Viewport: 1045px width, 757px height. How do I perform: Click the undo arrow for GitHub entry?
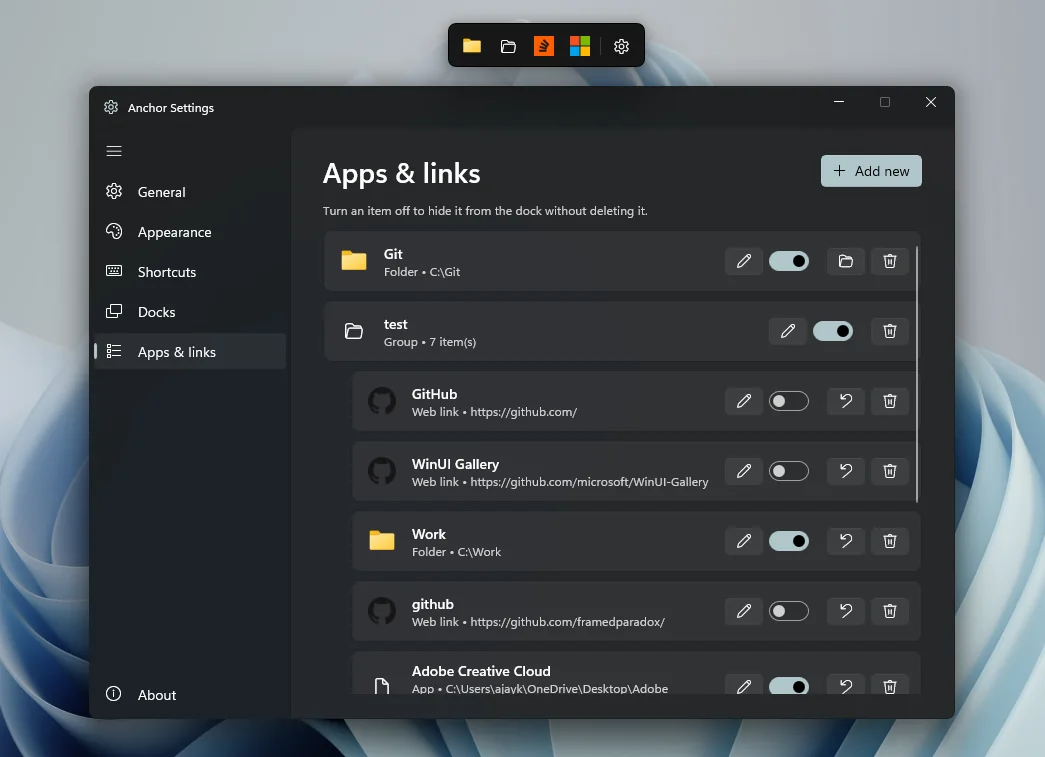pyautogui.click(x=846, y=401)
